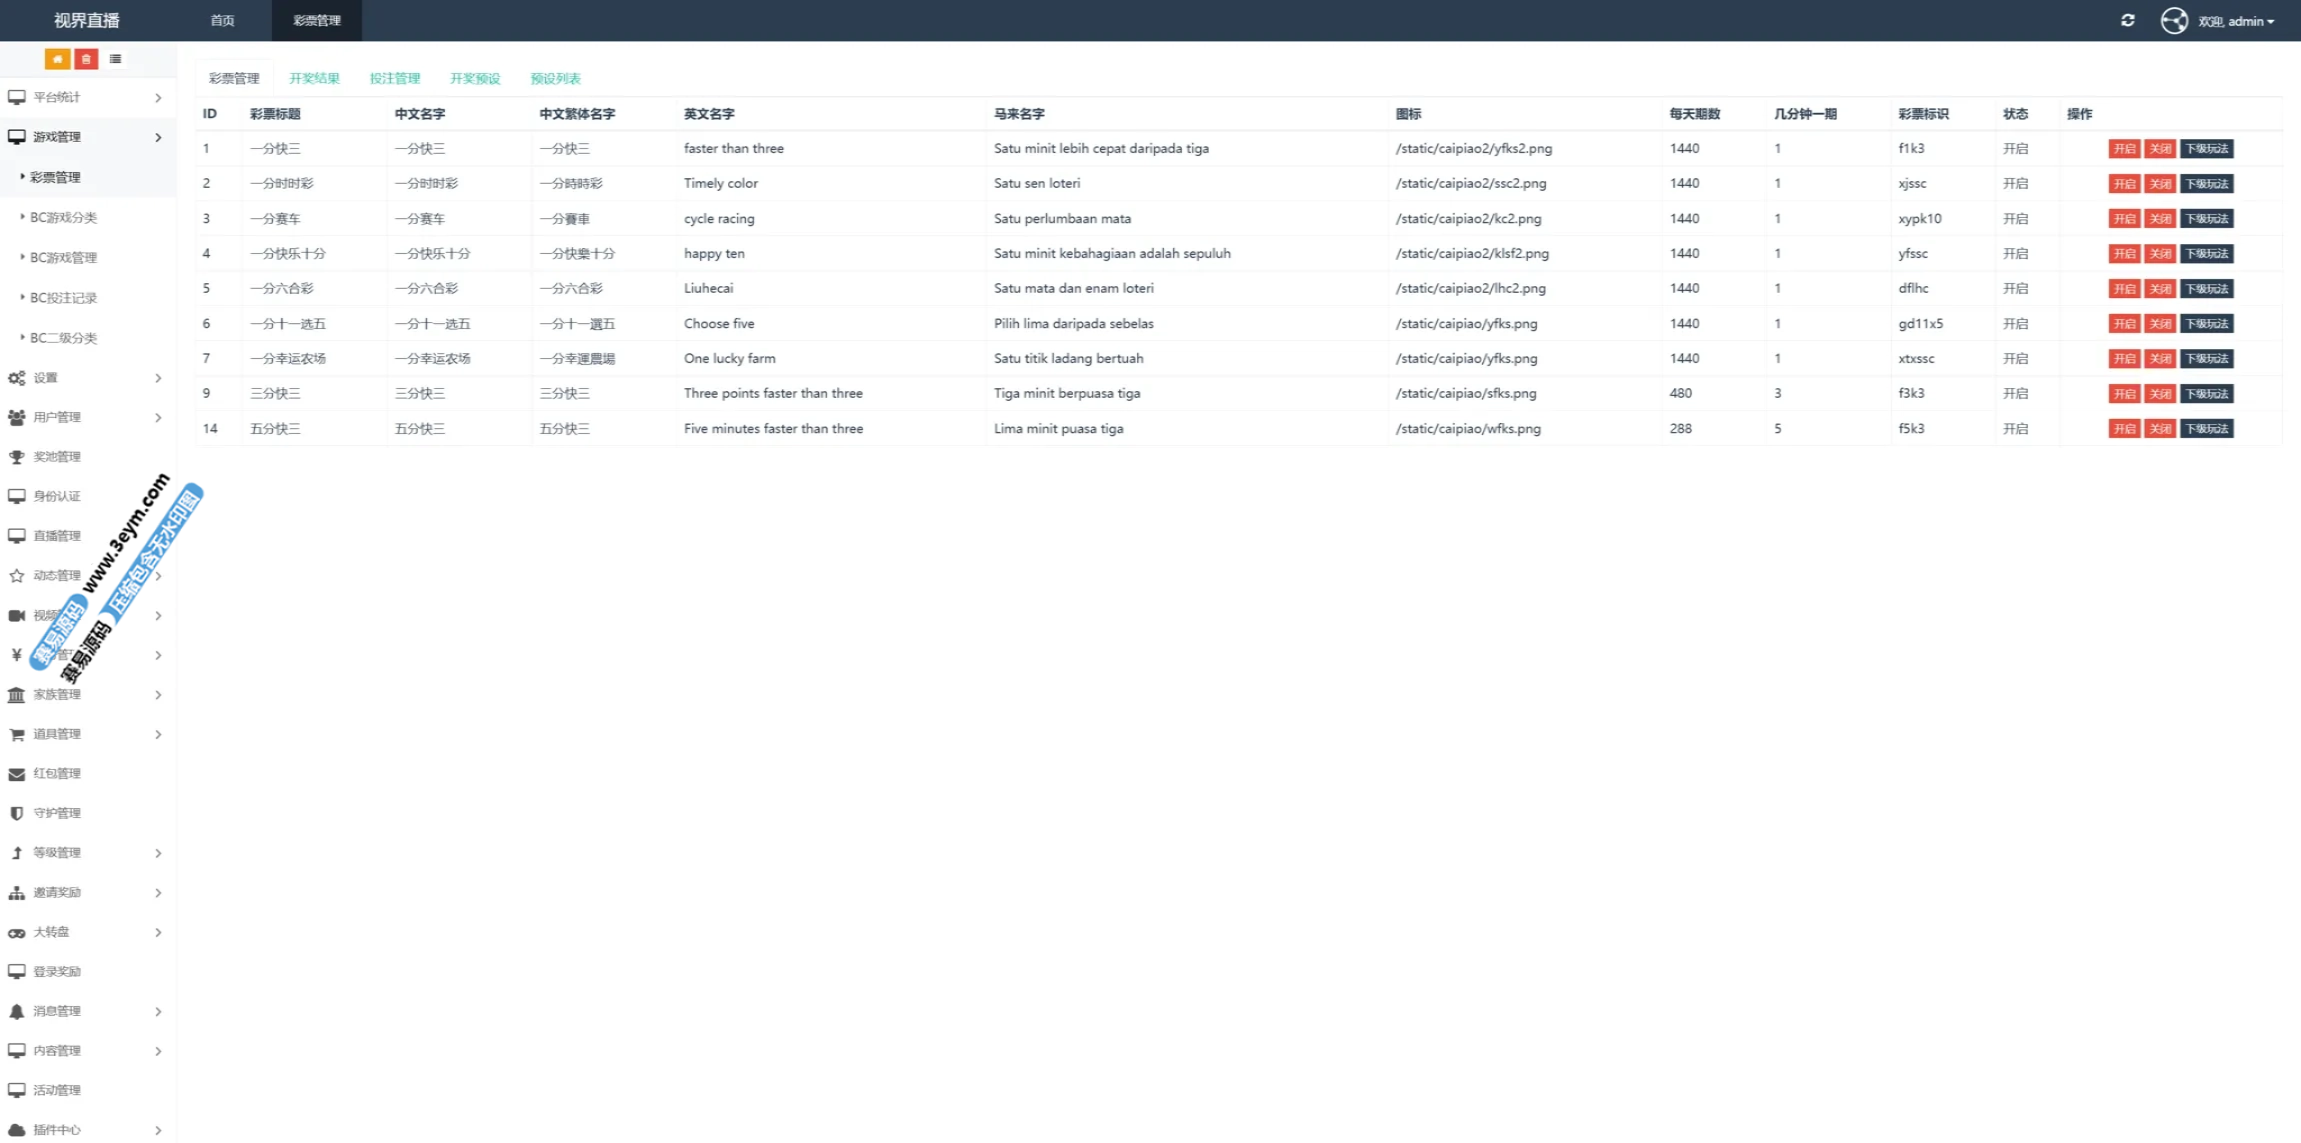Open 奖池管理 trophy icon menu item
This screenshot has height=1143, width=2301.
point(56,457)
